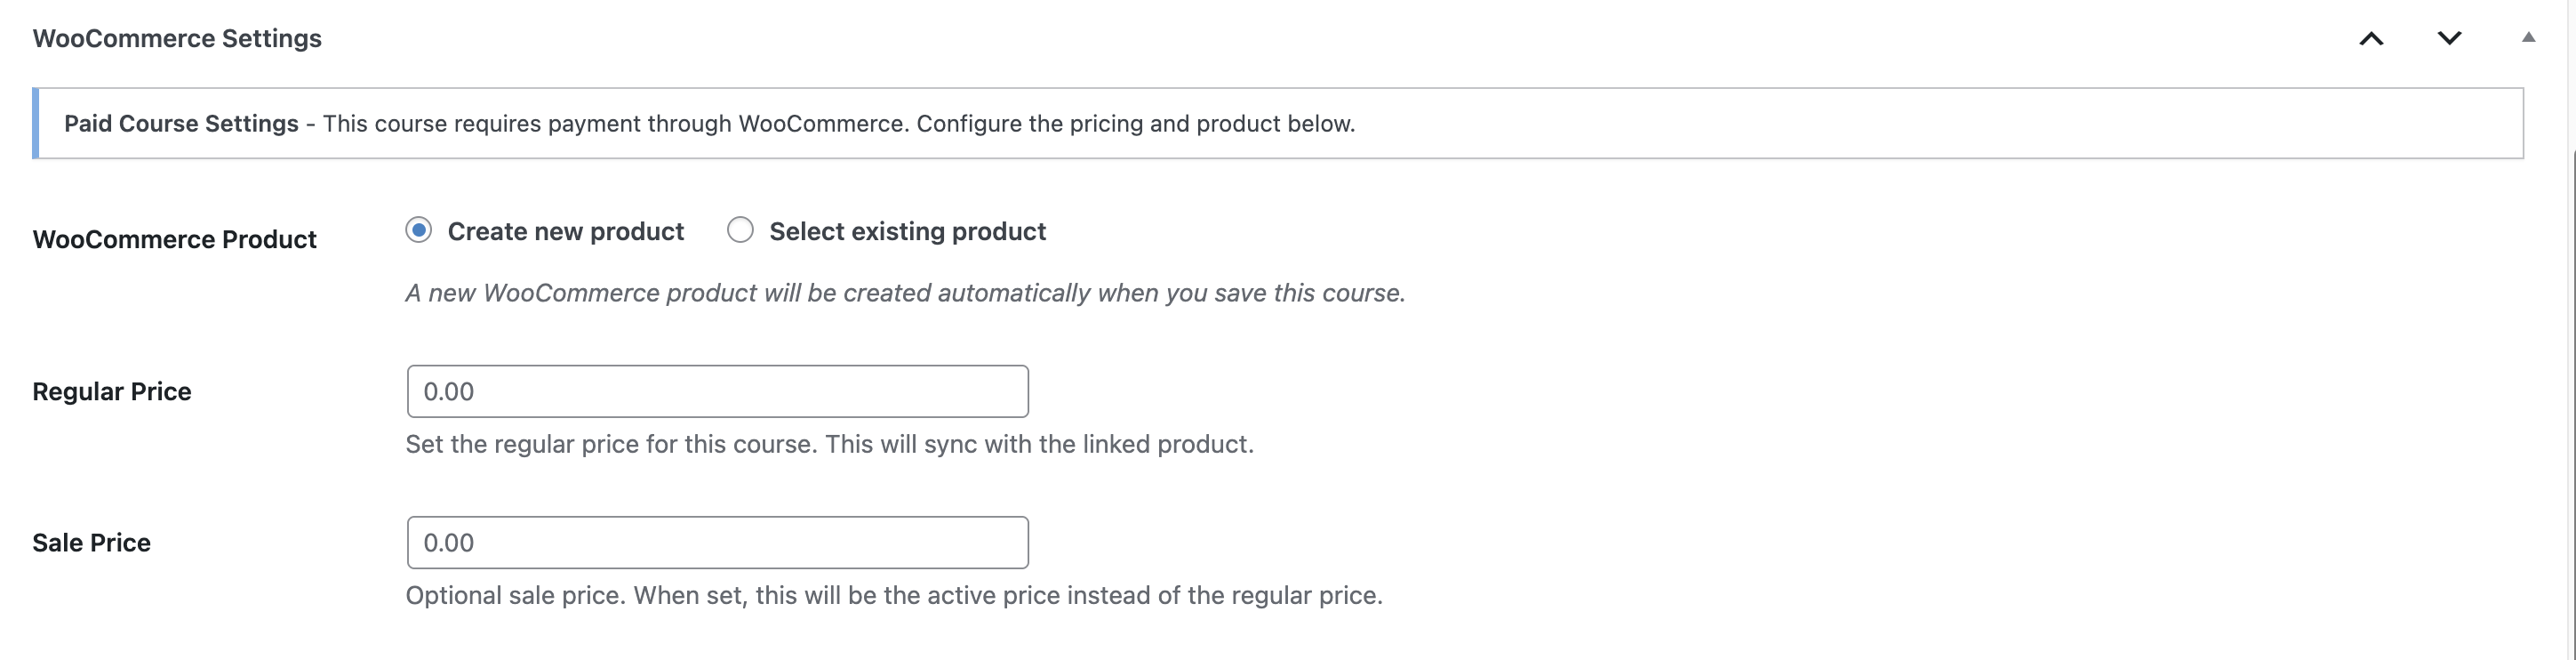Click the unselected radio circle beside Select existing product
The image size is (2576, 660).
pyautogui.click(x=740, y=230)
